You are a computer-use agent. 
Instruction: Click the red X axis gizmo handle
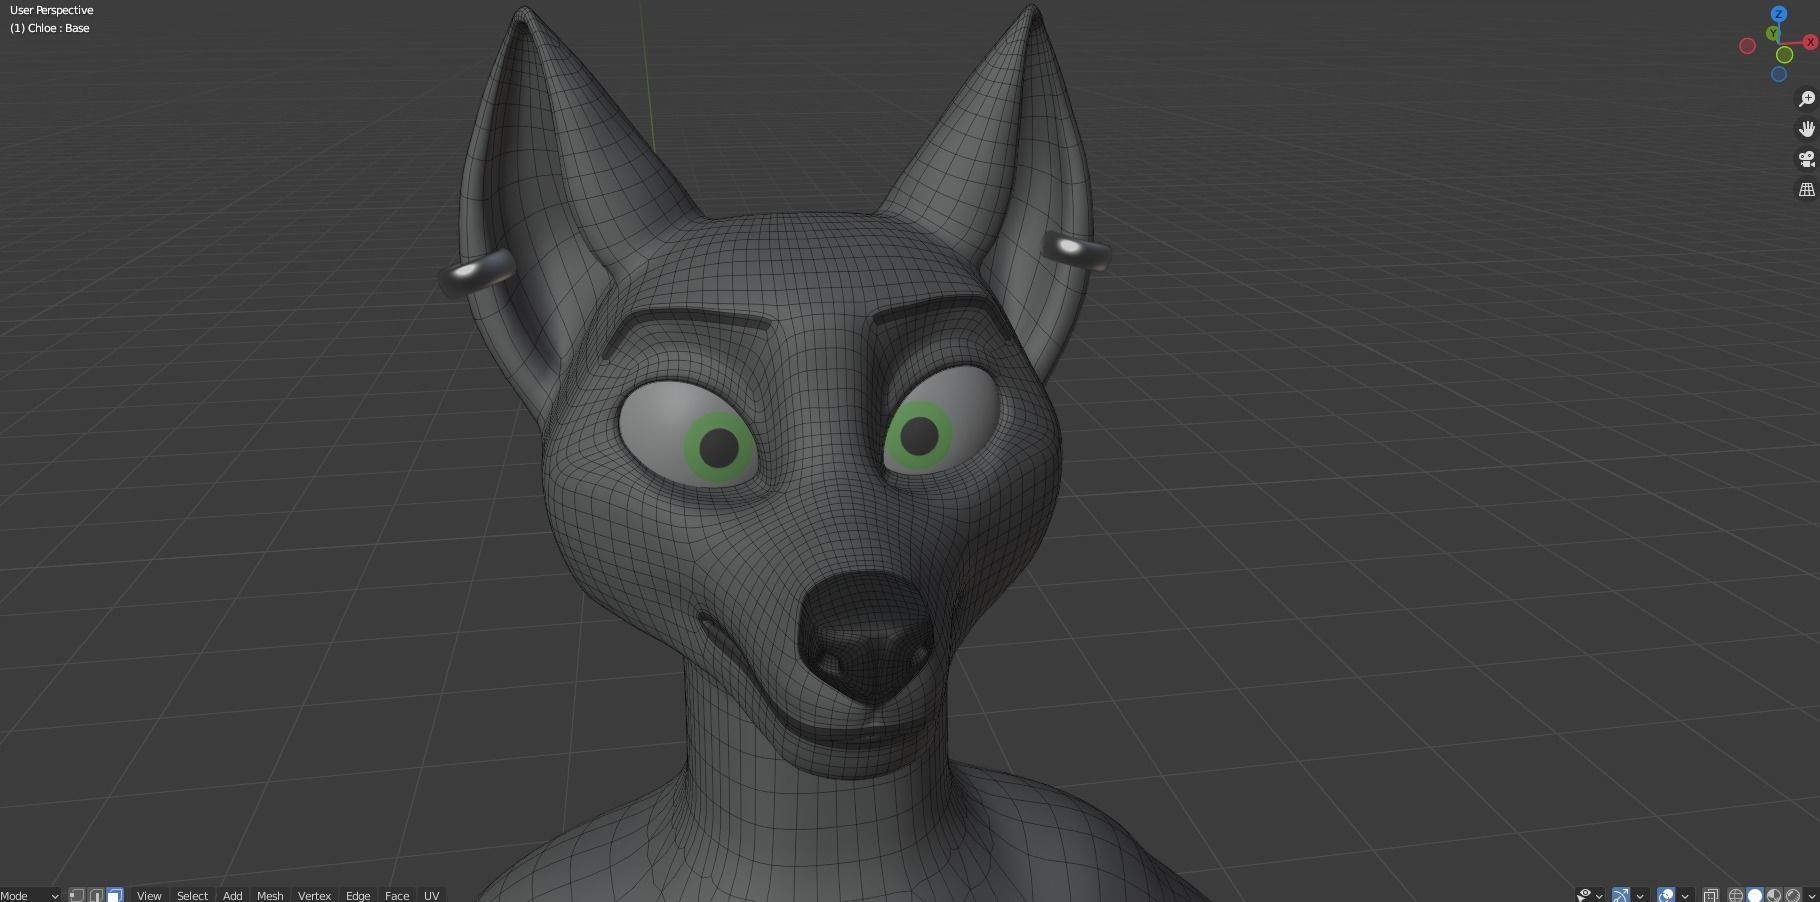(1810, 42)
